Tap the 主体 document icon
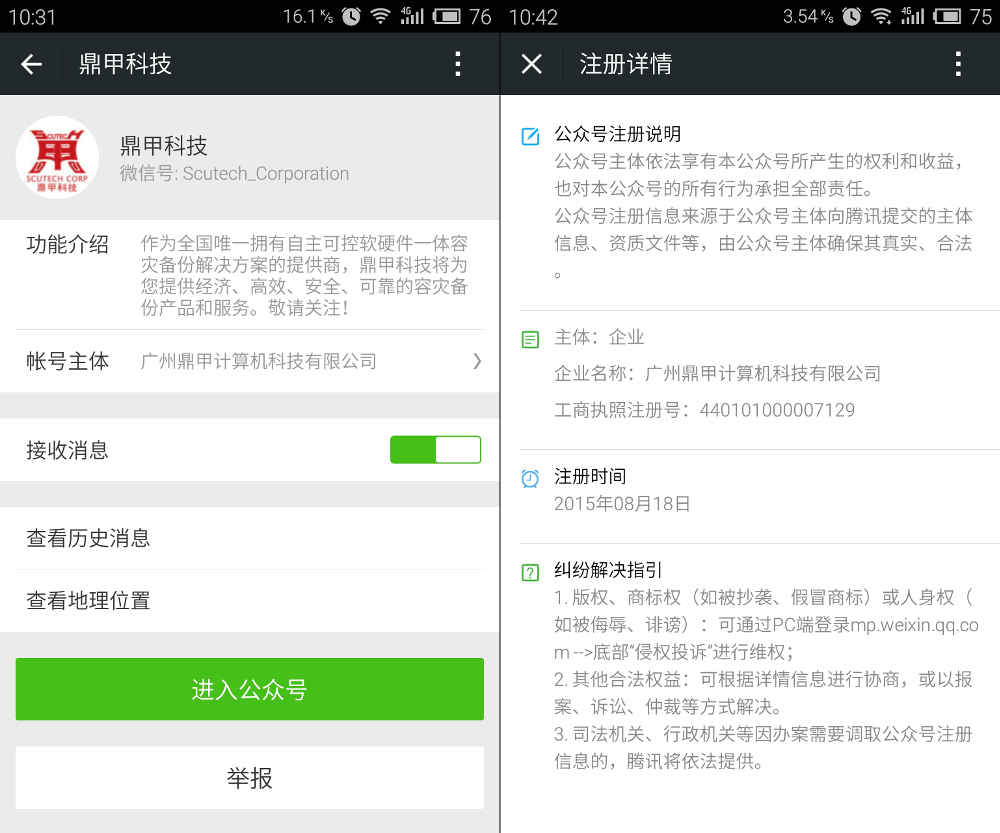Viewport: 1000px width, 833px height. click(530, 339)
